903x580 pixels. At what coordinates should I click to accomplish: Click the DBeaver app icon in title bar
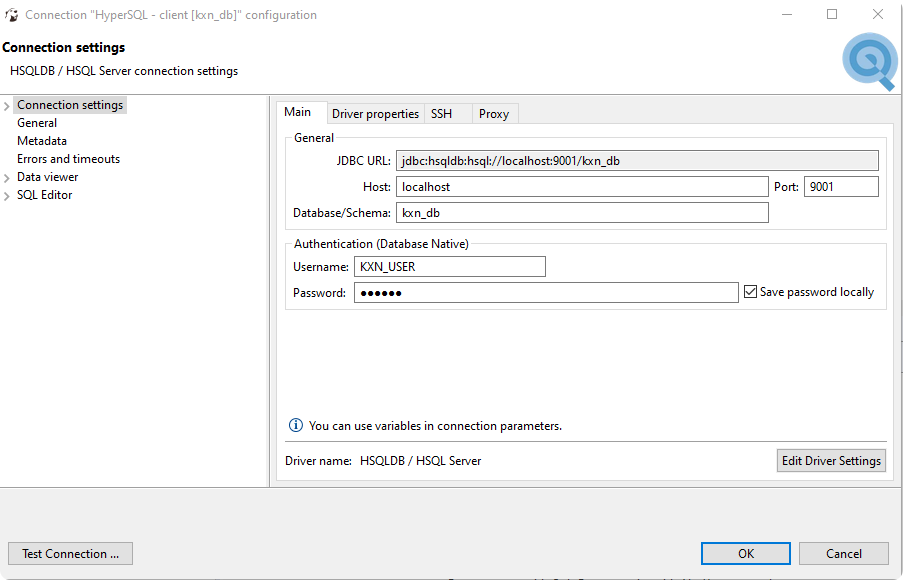pos(11,15)
